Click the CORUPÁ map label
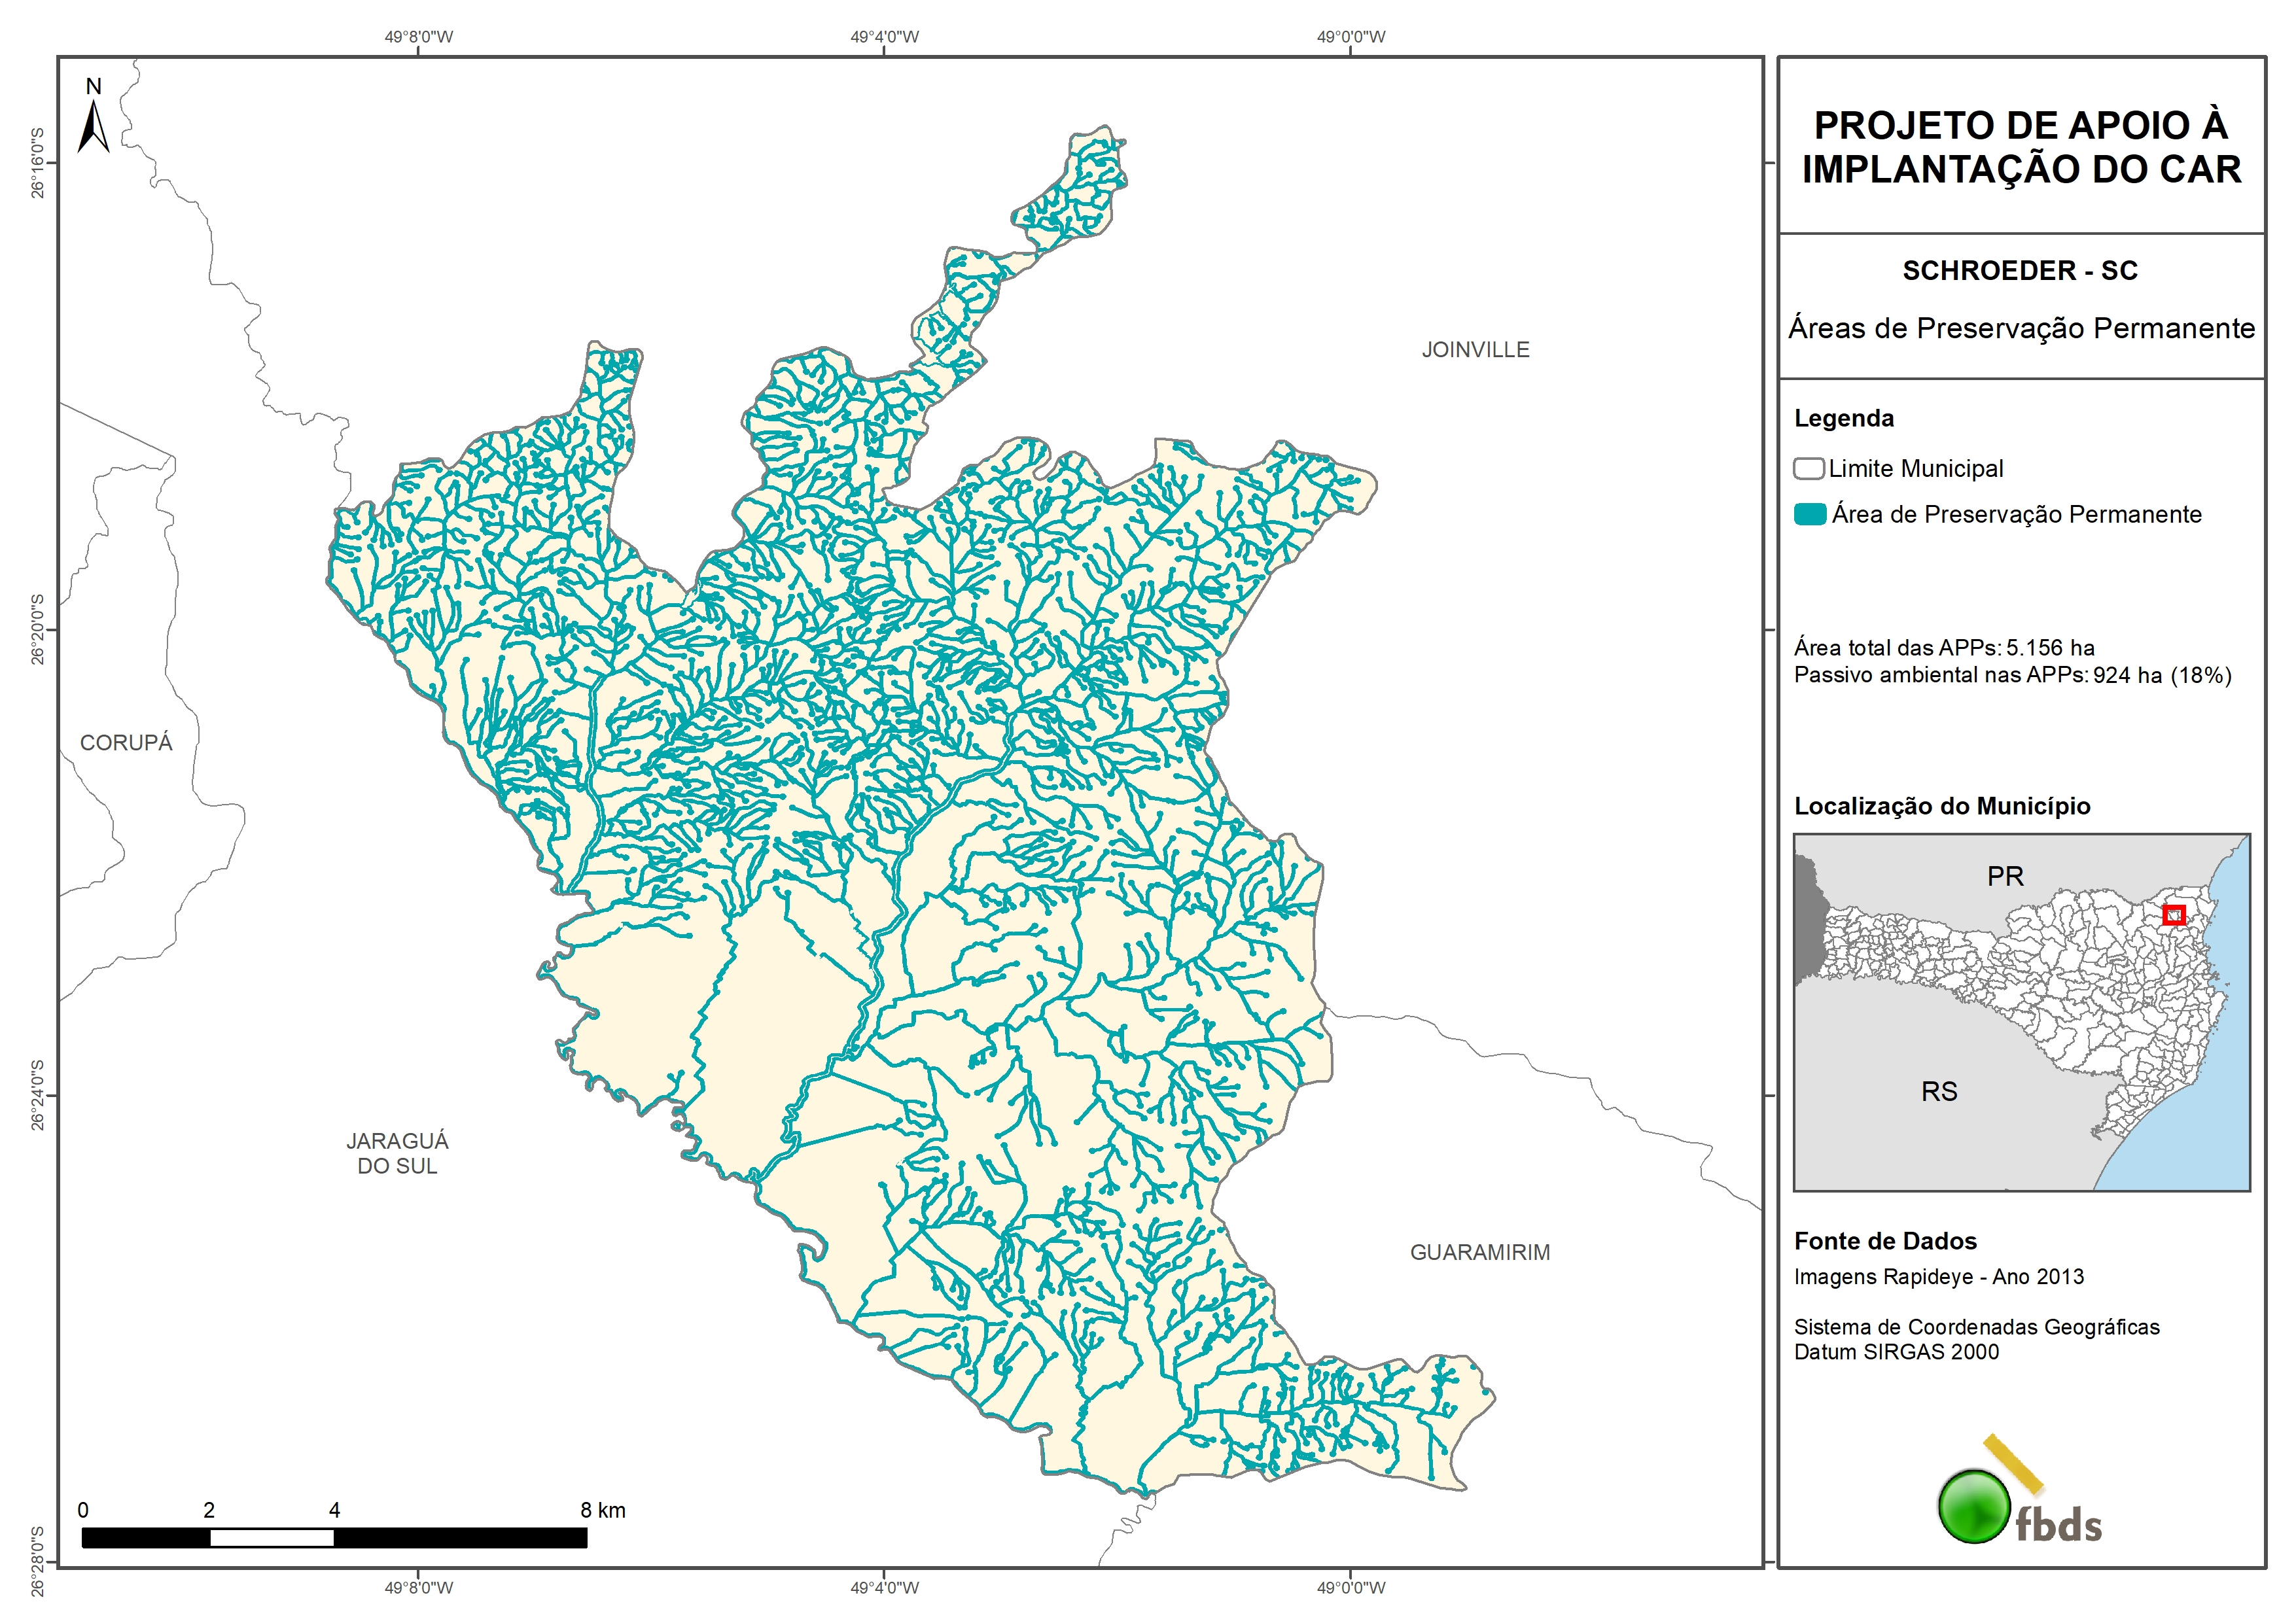 [126, 743]
